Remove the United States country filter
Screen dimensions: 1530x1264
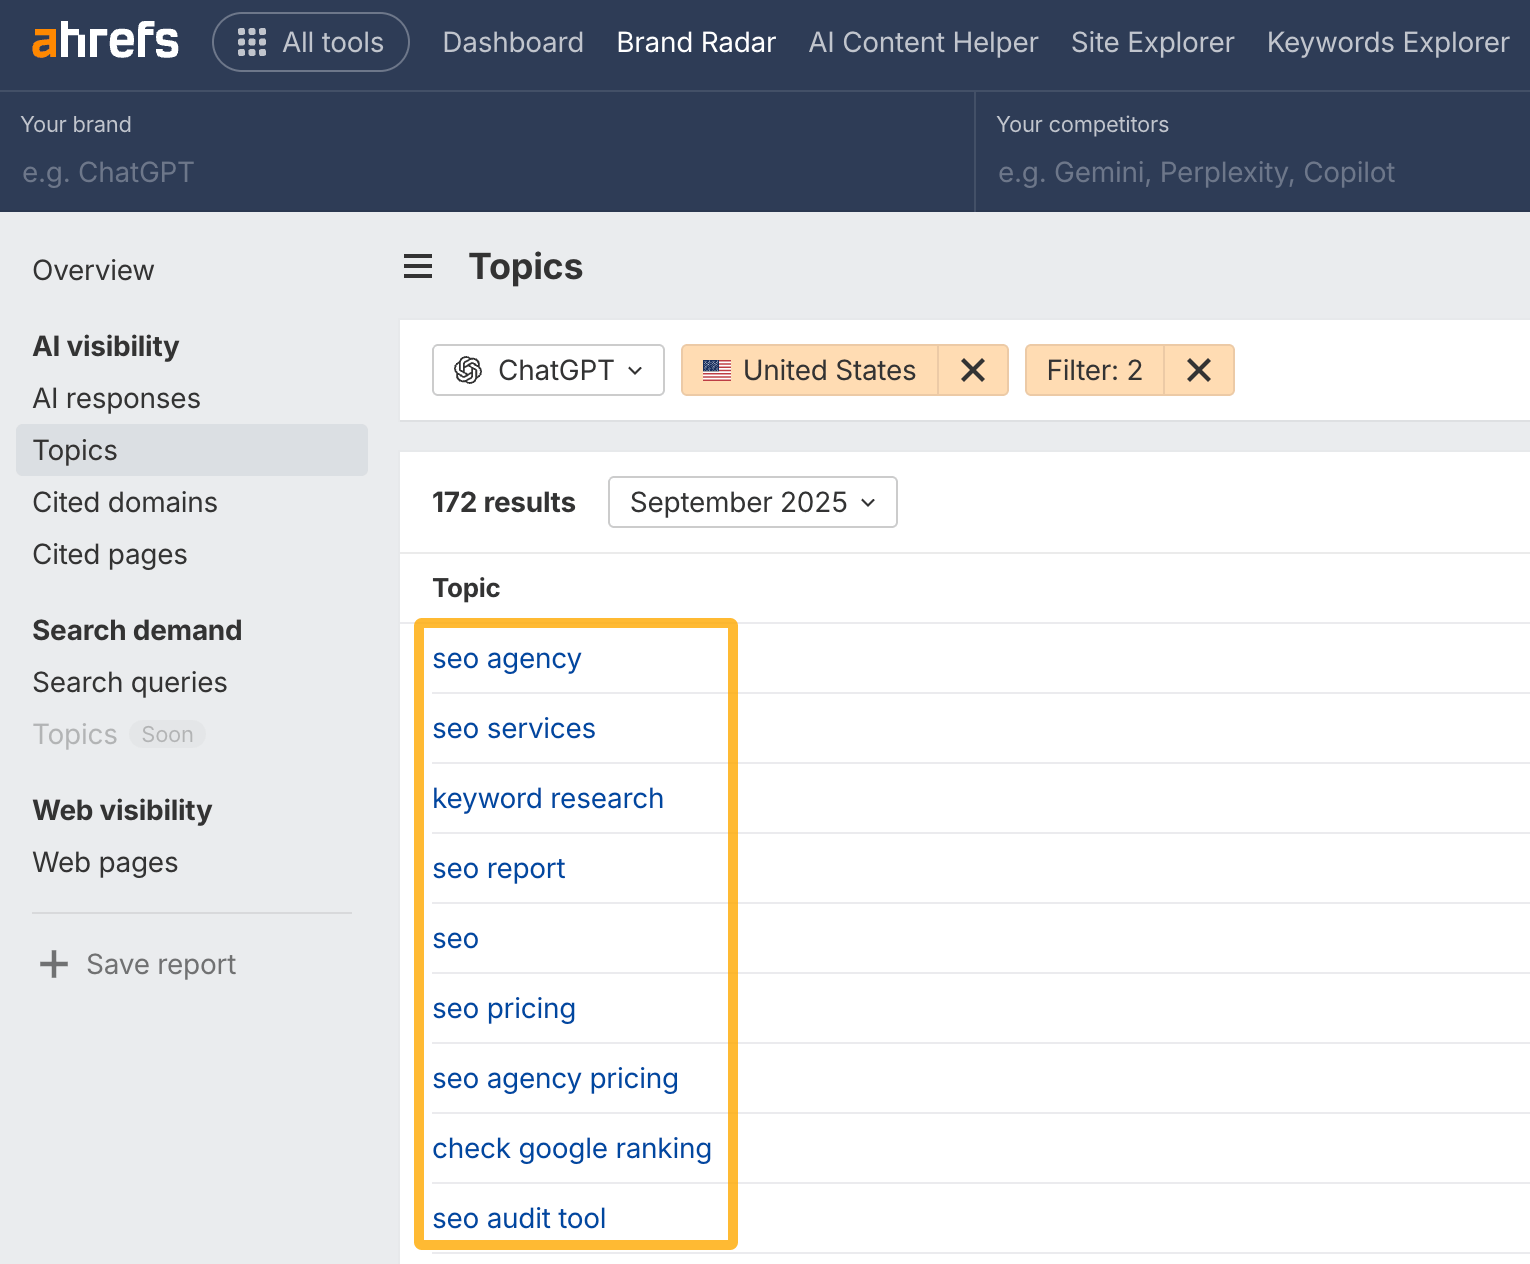click(x=971, y=370)
